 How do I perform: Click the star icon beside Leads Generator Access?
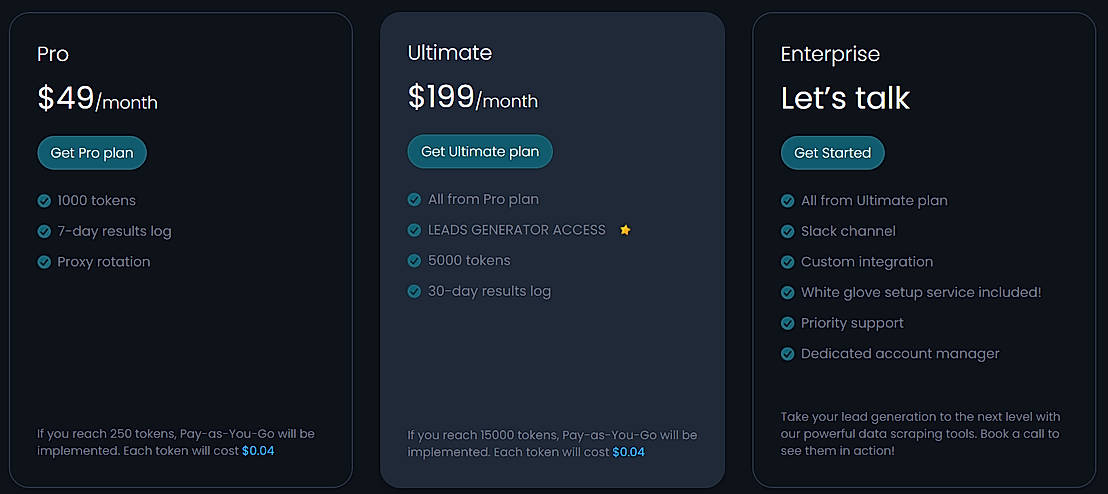coord(625,230)
